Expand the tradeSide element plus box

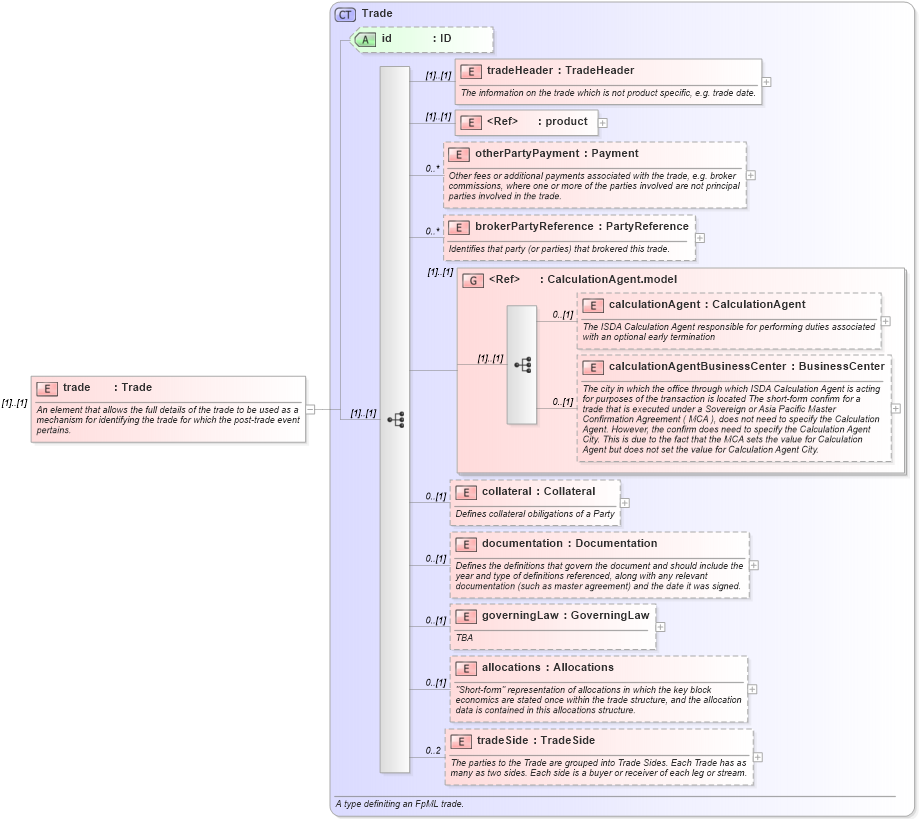point(757,758)
